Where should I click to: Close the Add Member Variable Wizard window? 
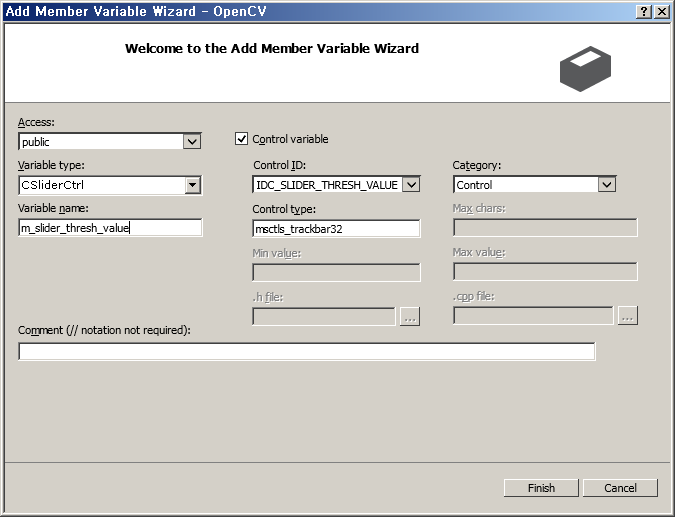(661, 11)
